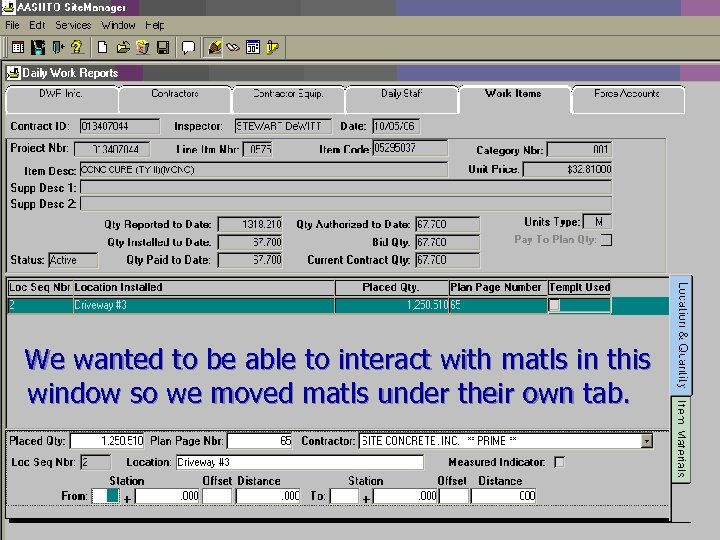Image resolution: width=720 pixels, height=540 pixels.
Task: Open the Services menu
Action: (73, 25)
